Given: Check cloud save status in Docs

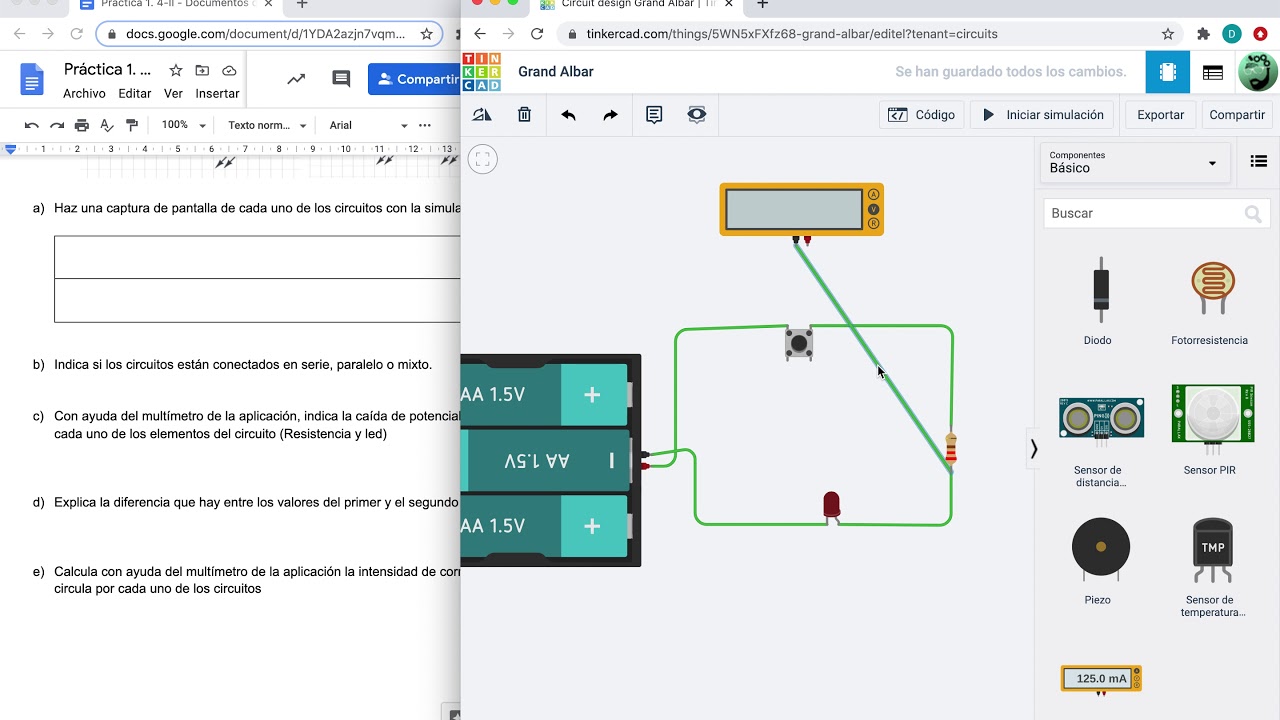Looking at the screenshot, I should point(229,70).
